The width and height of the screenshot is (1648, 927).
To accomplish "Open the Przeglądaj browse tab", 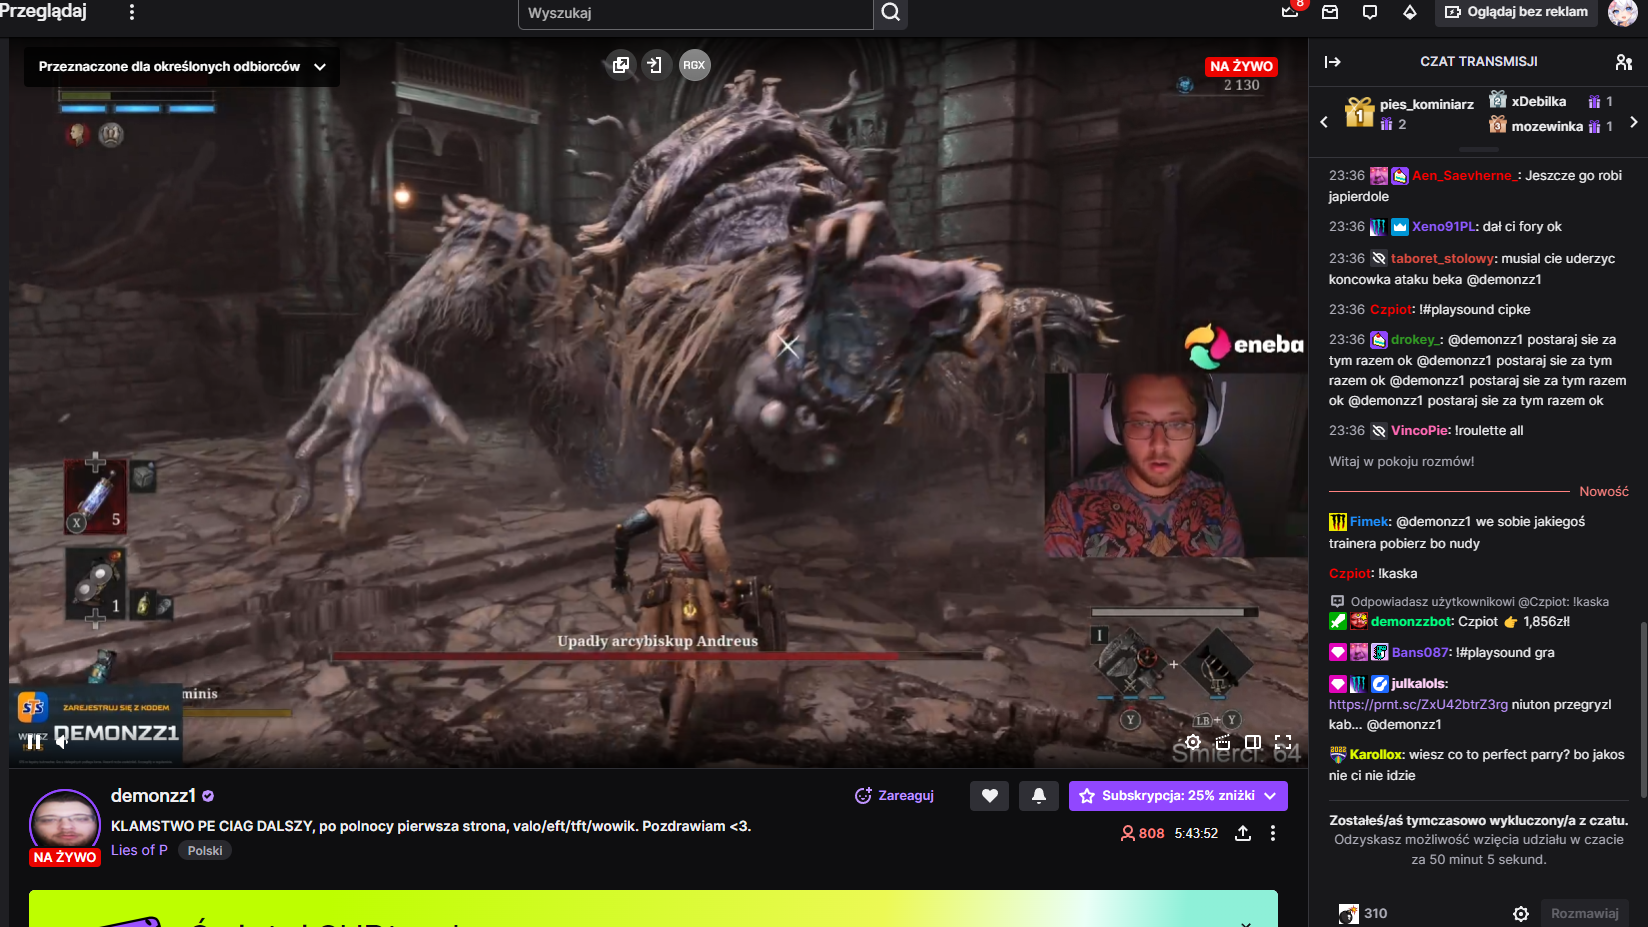I will (x=43, y=11).
